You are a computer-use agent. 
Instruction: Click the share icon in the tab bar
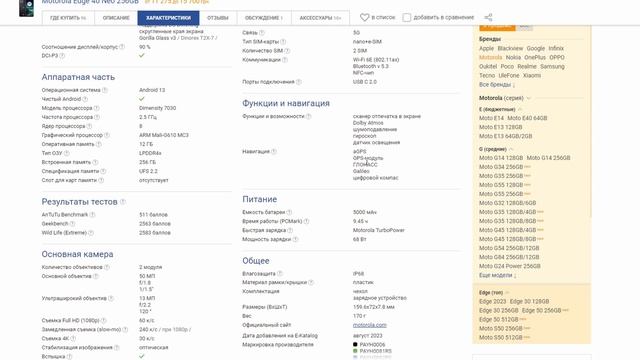pyautogui.click(x=488, y=18)
